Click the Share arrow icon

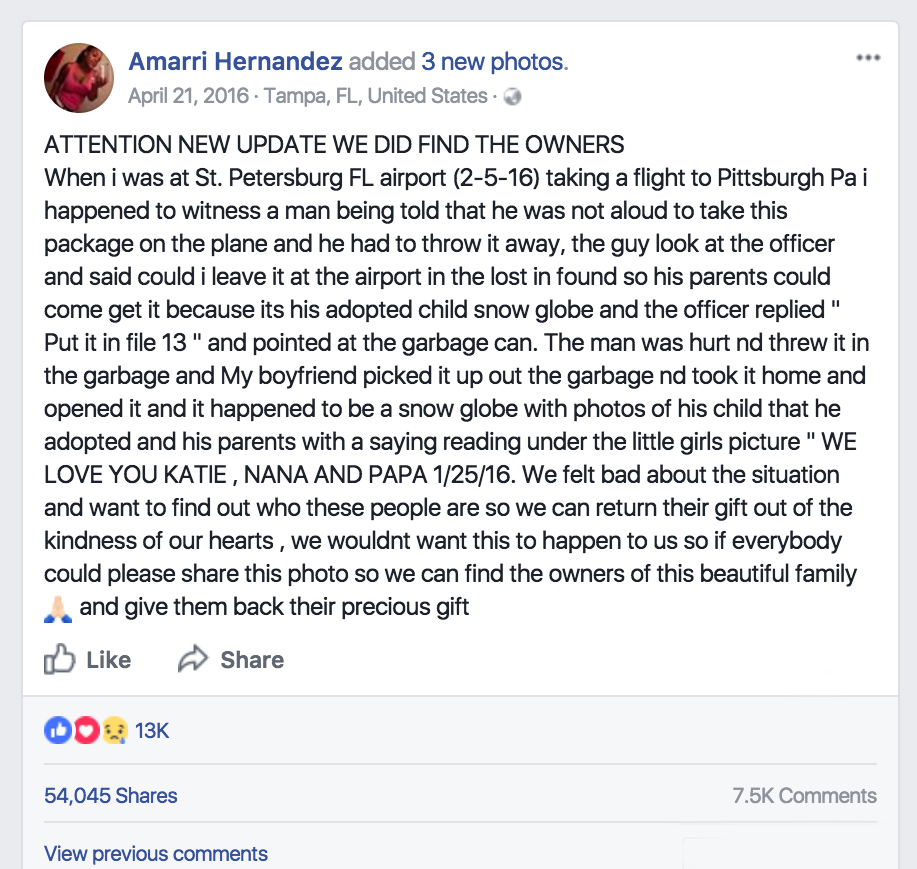[x=192, y=660]
